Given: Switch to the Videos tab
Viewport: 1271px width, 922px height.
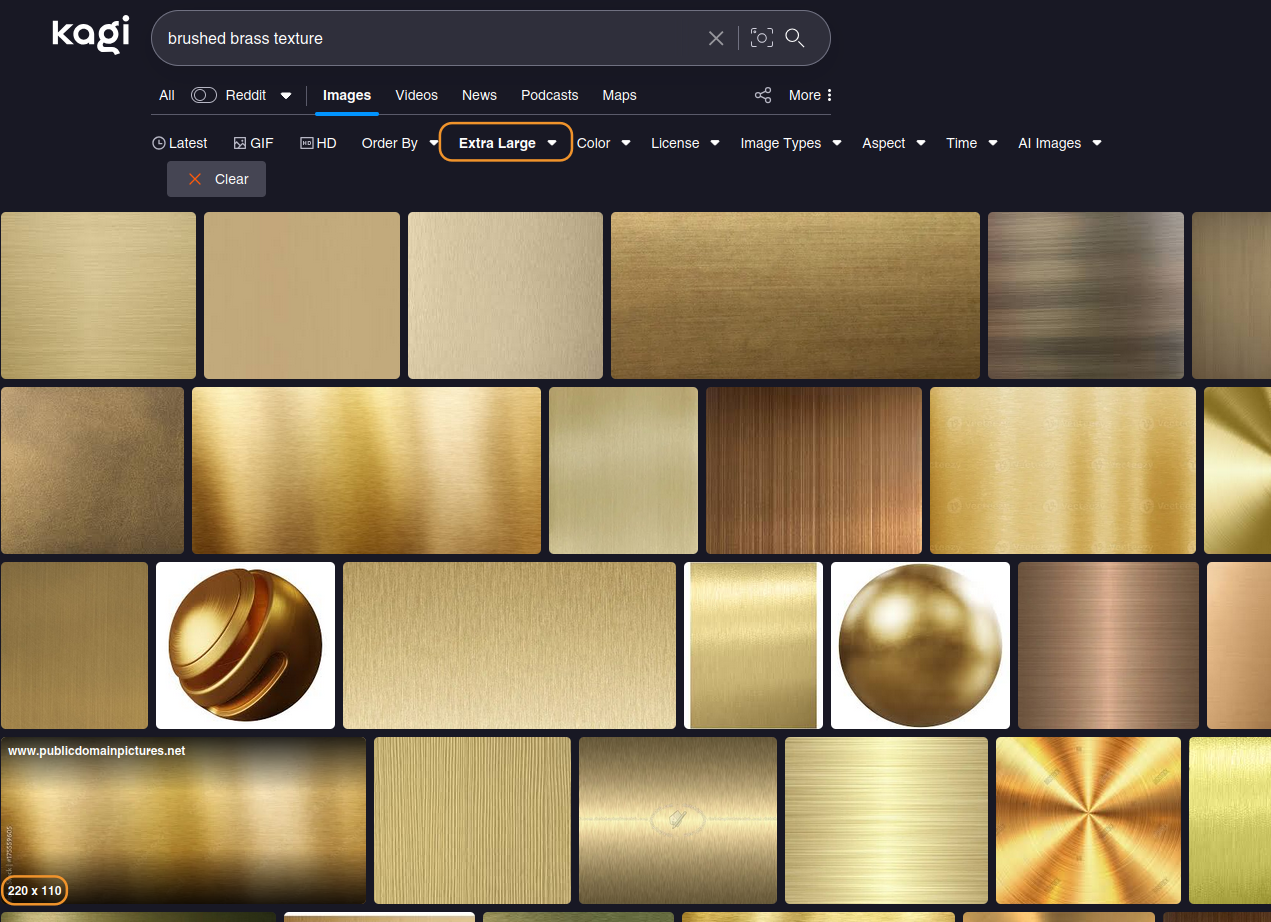Looking at the screenshot, I should coord(416,95).
